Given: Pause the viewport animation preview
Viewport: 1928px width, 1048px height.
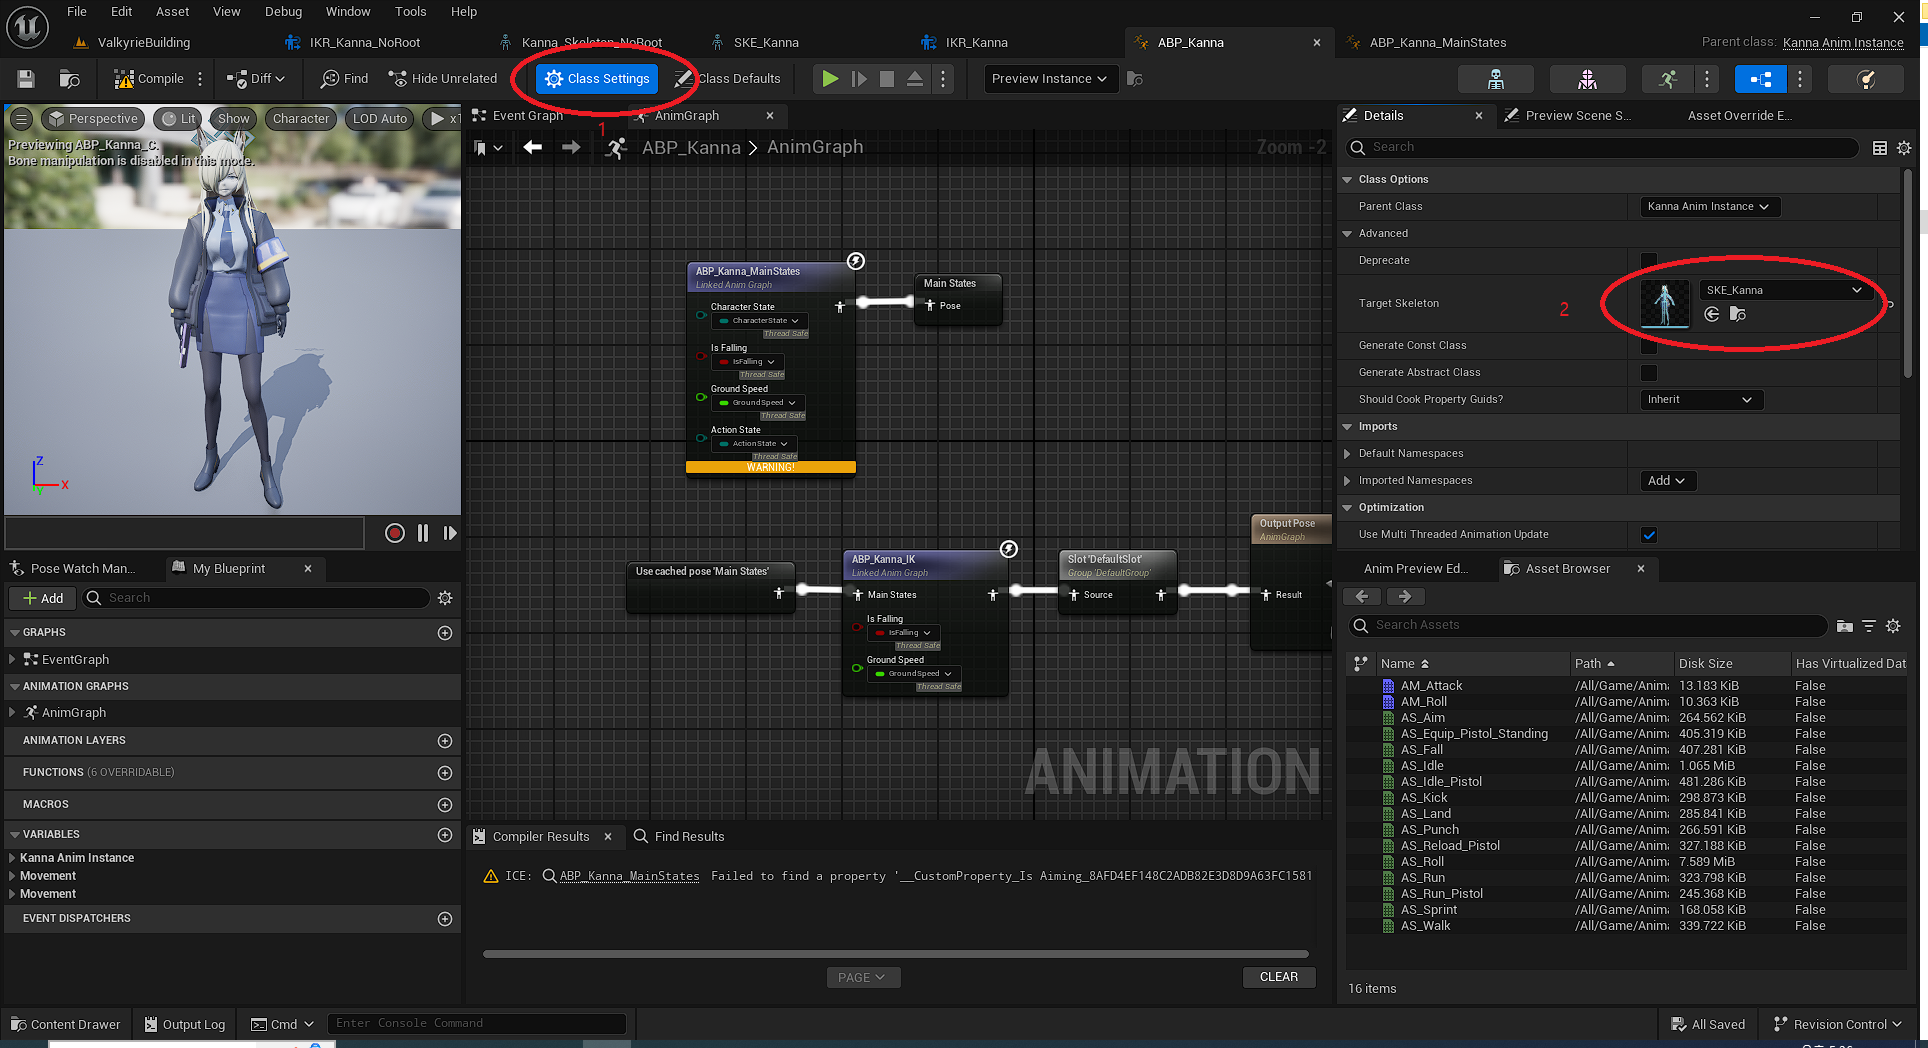Looking at the screenshot, I should [423, 533].
